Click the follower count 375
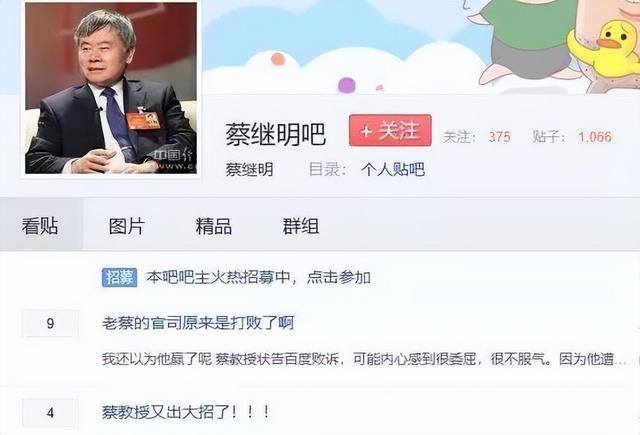The width and height of the screenshot is (640, 435). click(500, 137)
